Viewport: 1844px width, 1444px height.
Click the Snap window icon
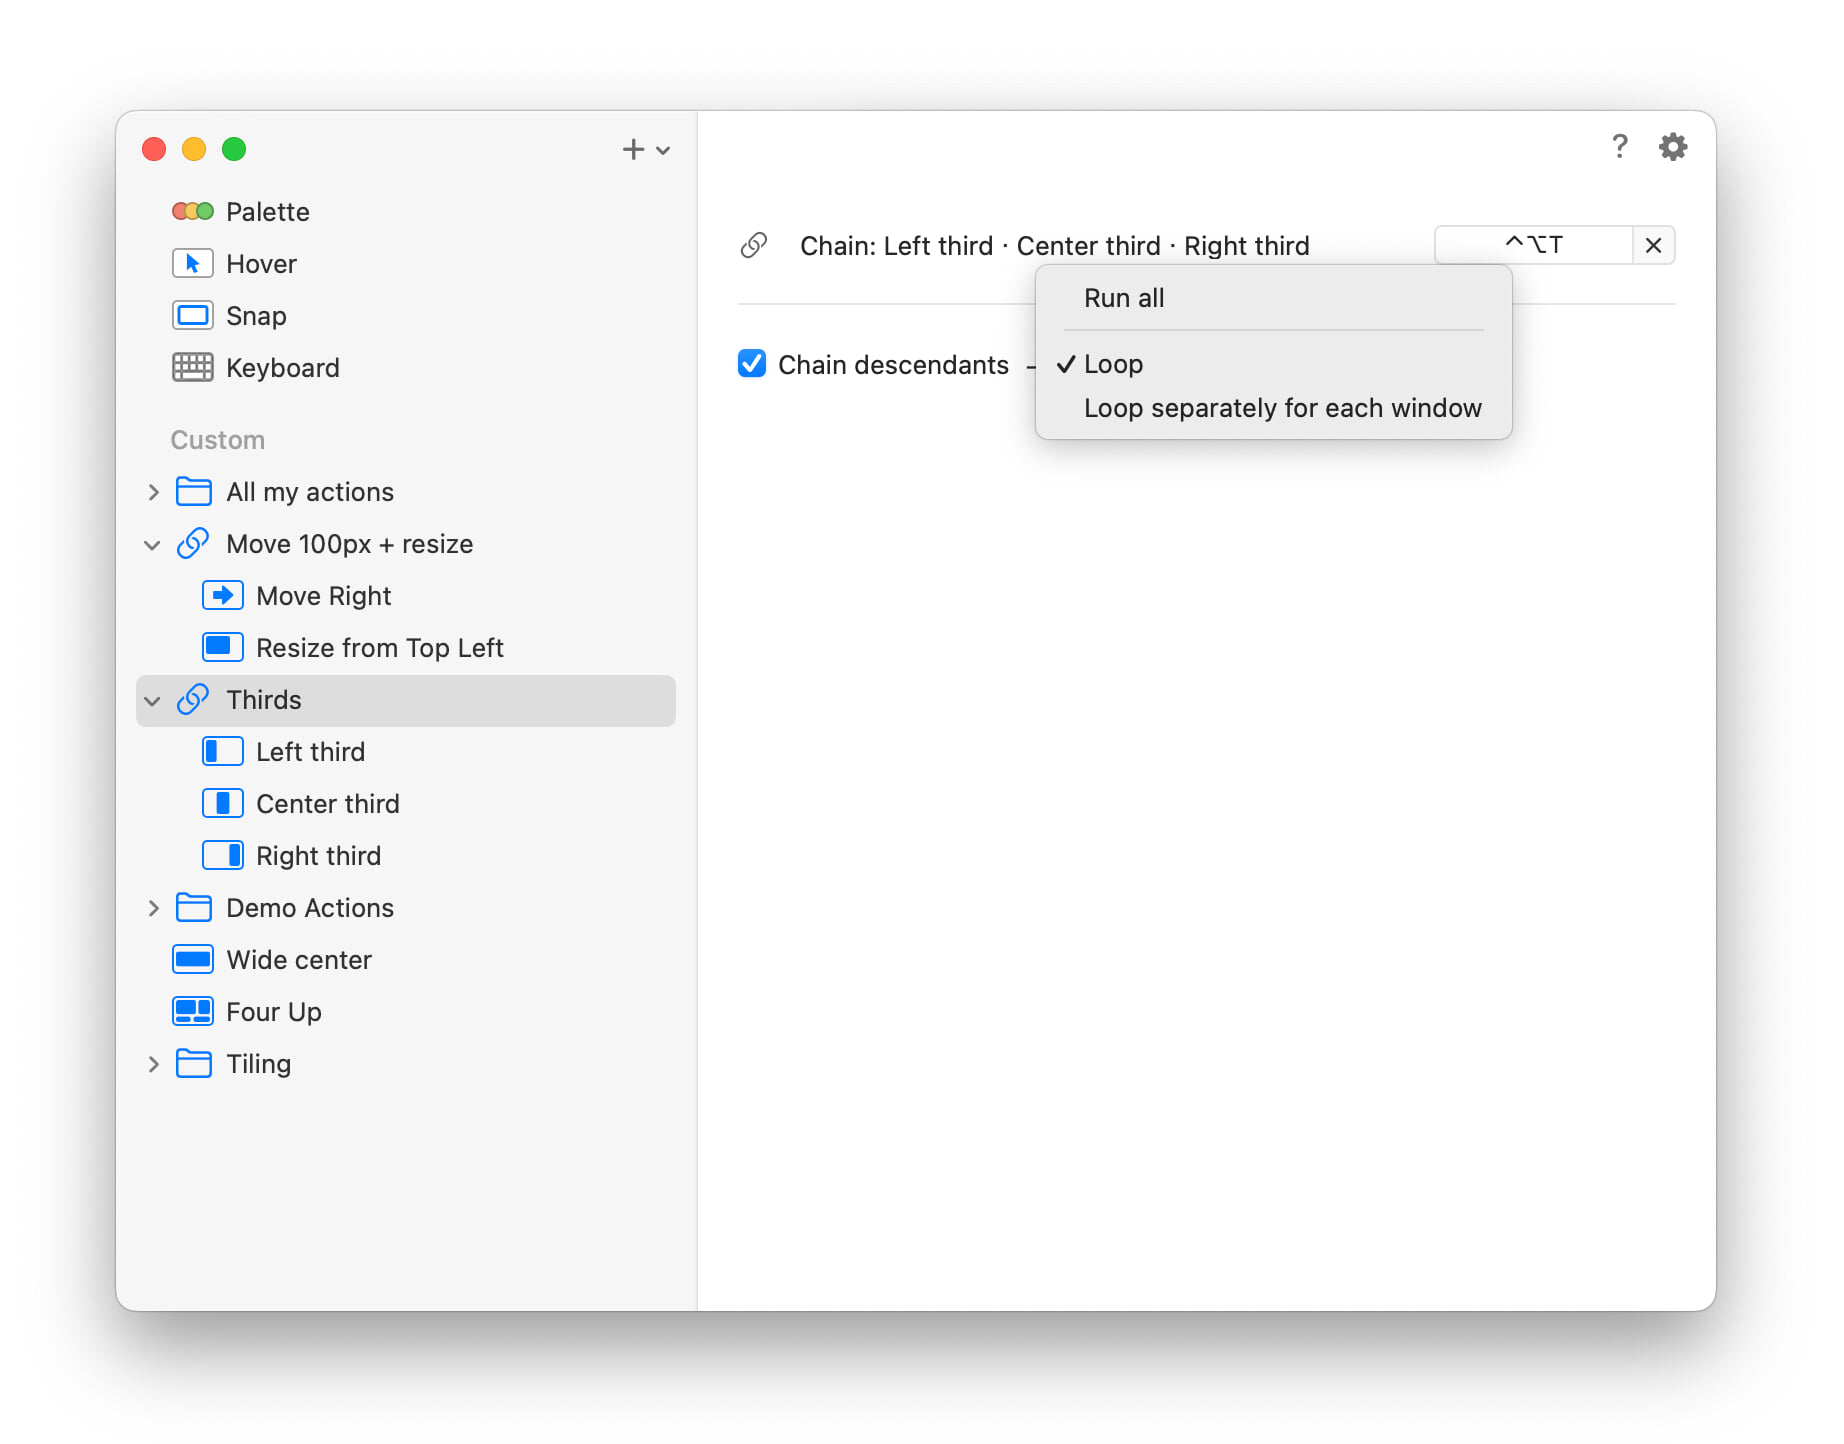click(192, 315)
